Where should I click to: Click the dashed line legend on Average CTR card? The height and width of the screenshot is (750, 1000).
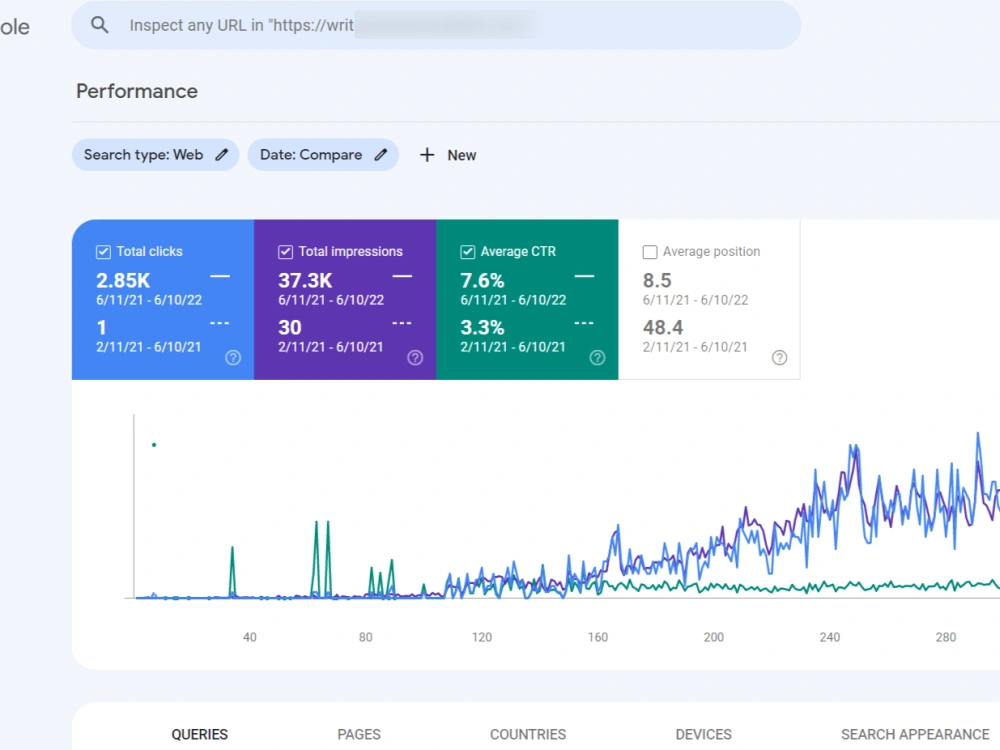(584, 323)
